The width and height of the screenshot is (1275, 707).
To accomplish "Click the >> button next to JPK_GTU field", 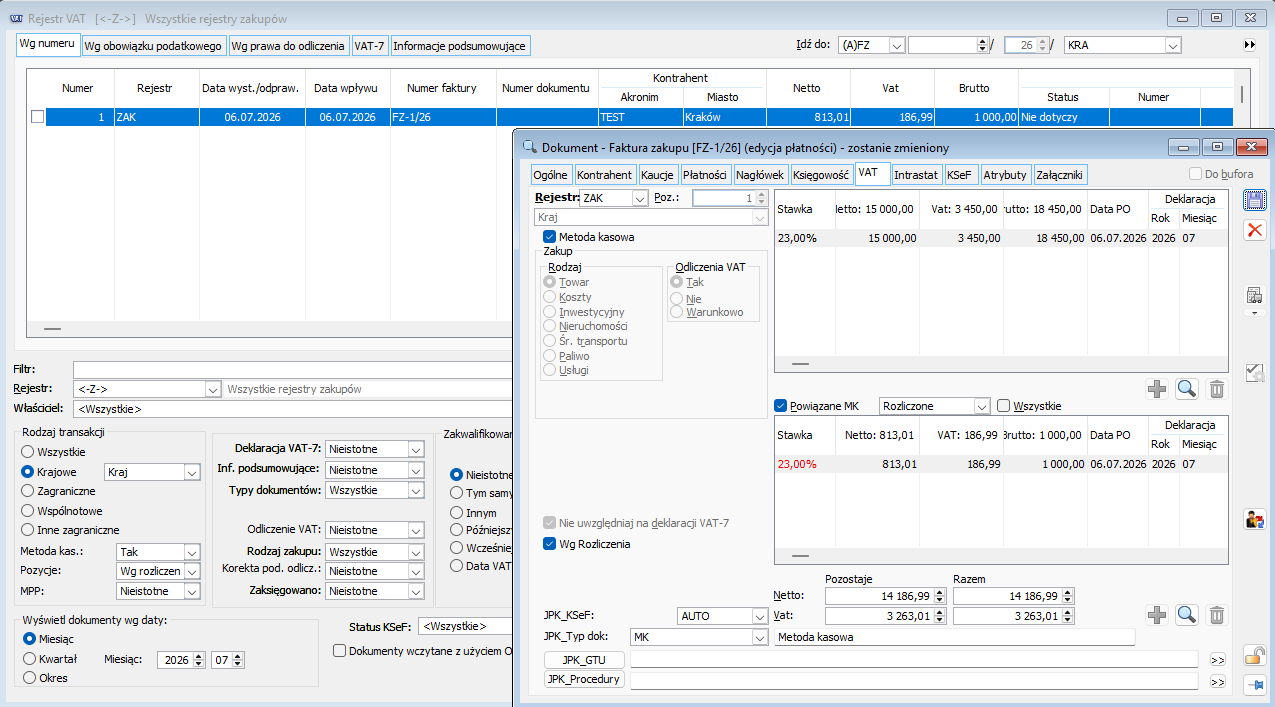I will coord(1217,660).
